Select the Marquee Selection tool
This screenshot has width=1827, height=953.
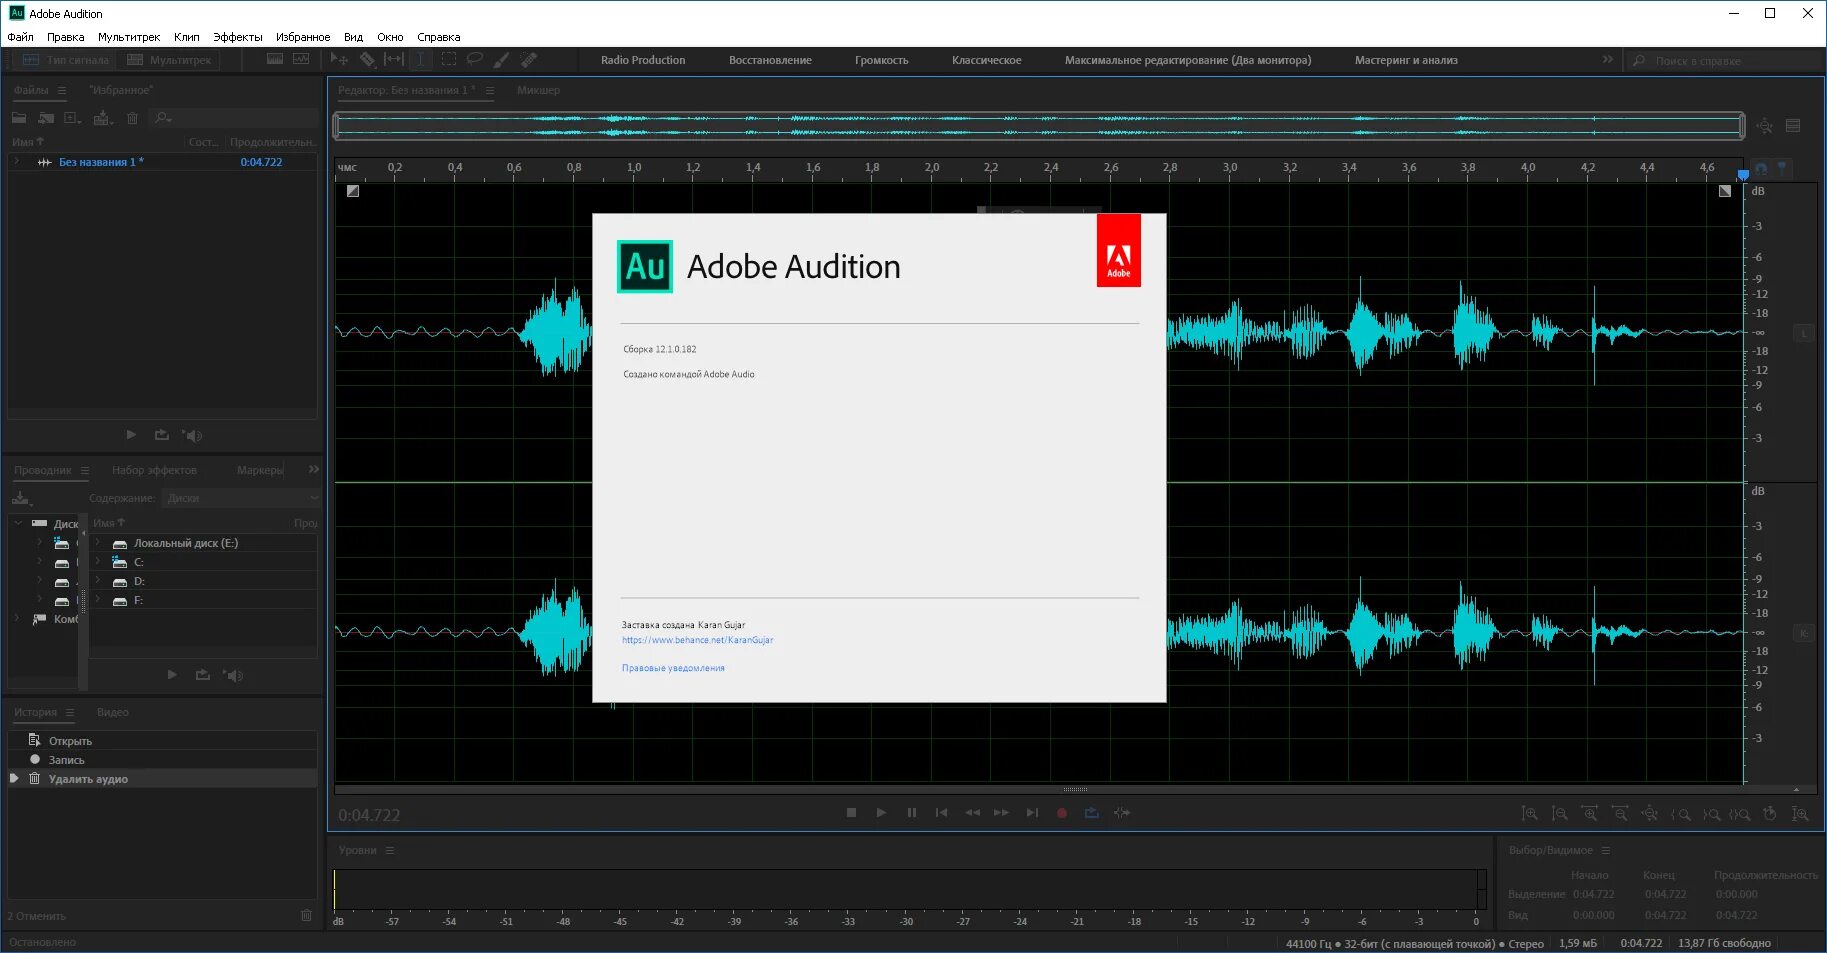448,59
